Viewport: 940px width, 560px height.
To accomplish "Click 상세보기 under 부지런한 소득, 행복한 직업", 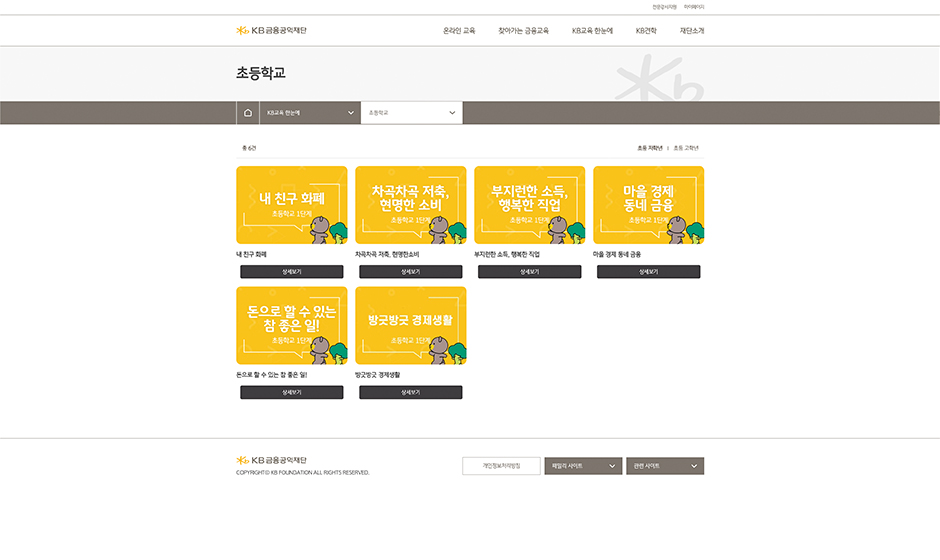I will [530, 272].
